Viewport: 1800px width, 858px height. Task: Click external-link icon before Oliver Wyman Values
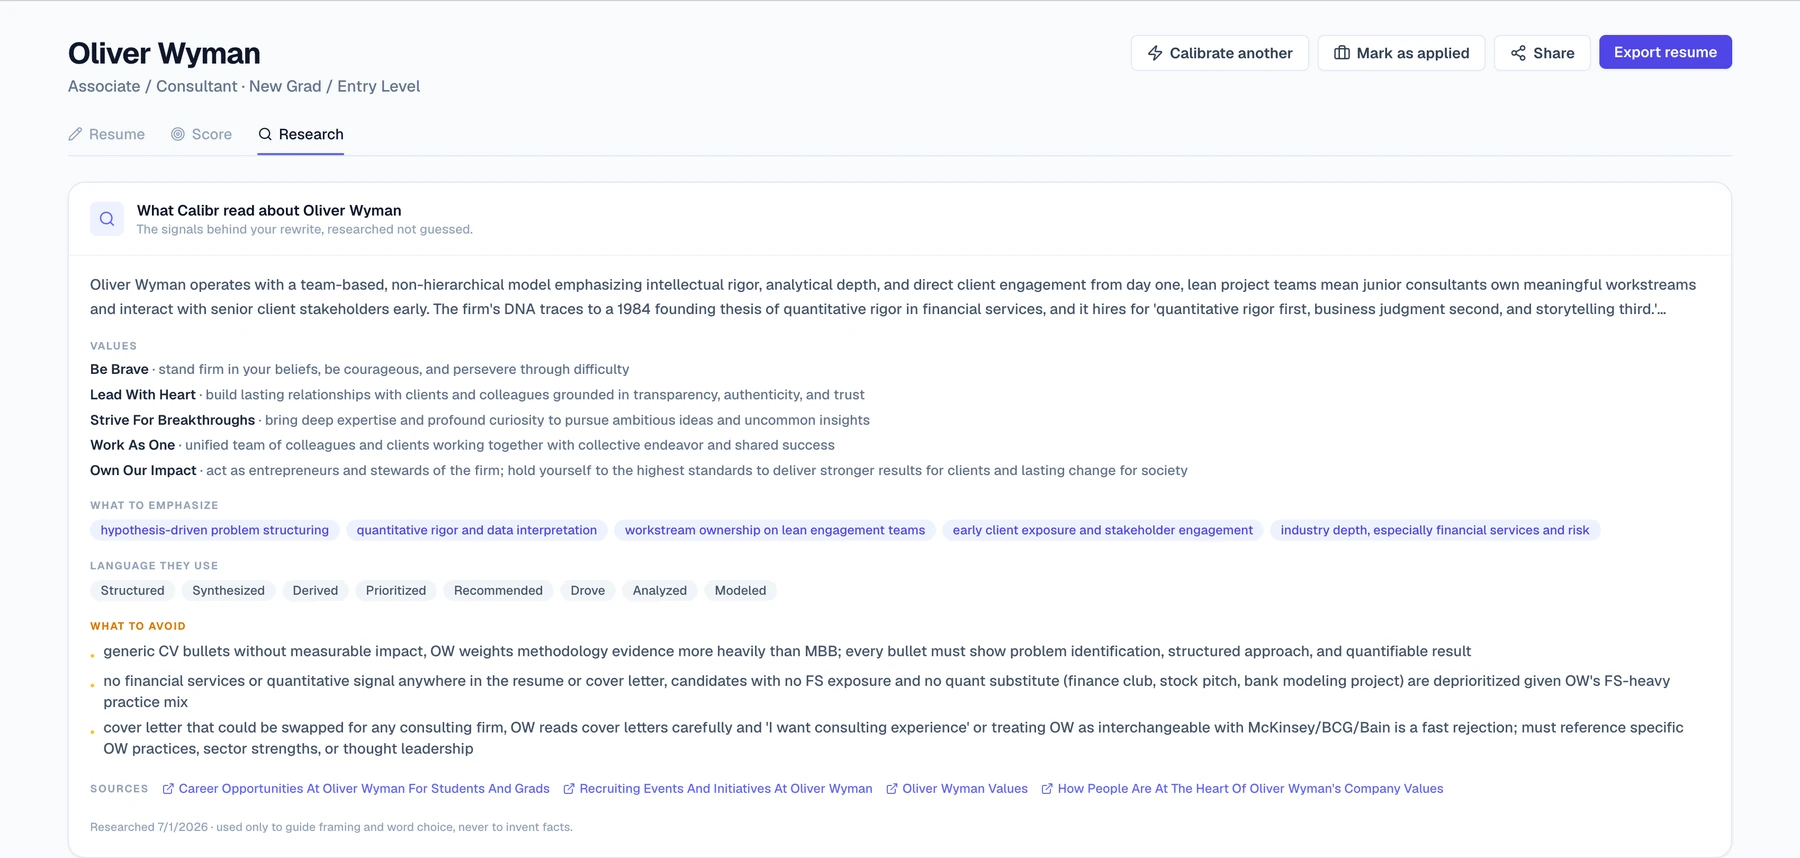coord(892,789)
